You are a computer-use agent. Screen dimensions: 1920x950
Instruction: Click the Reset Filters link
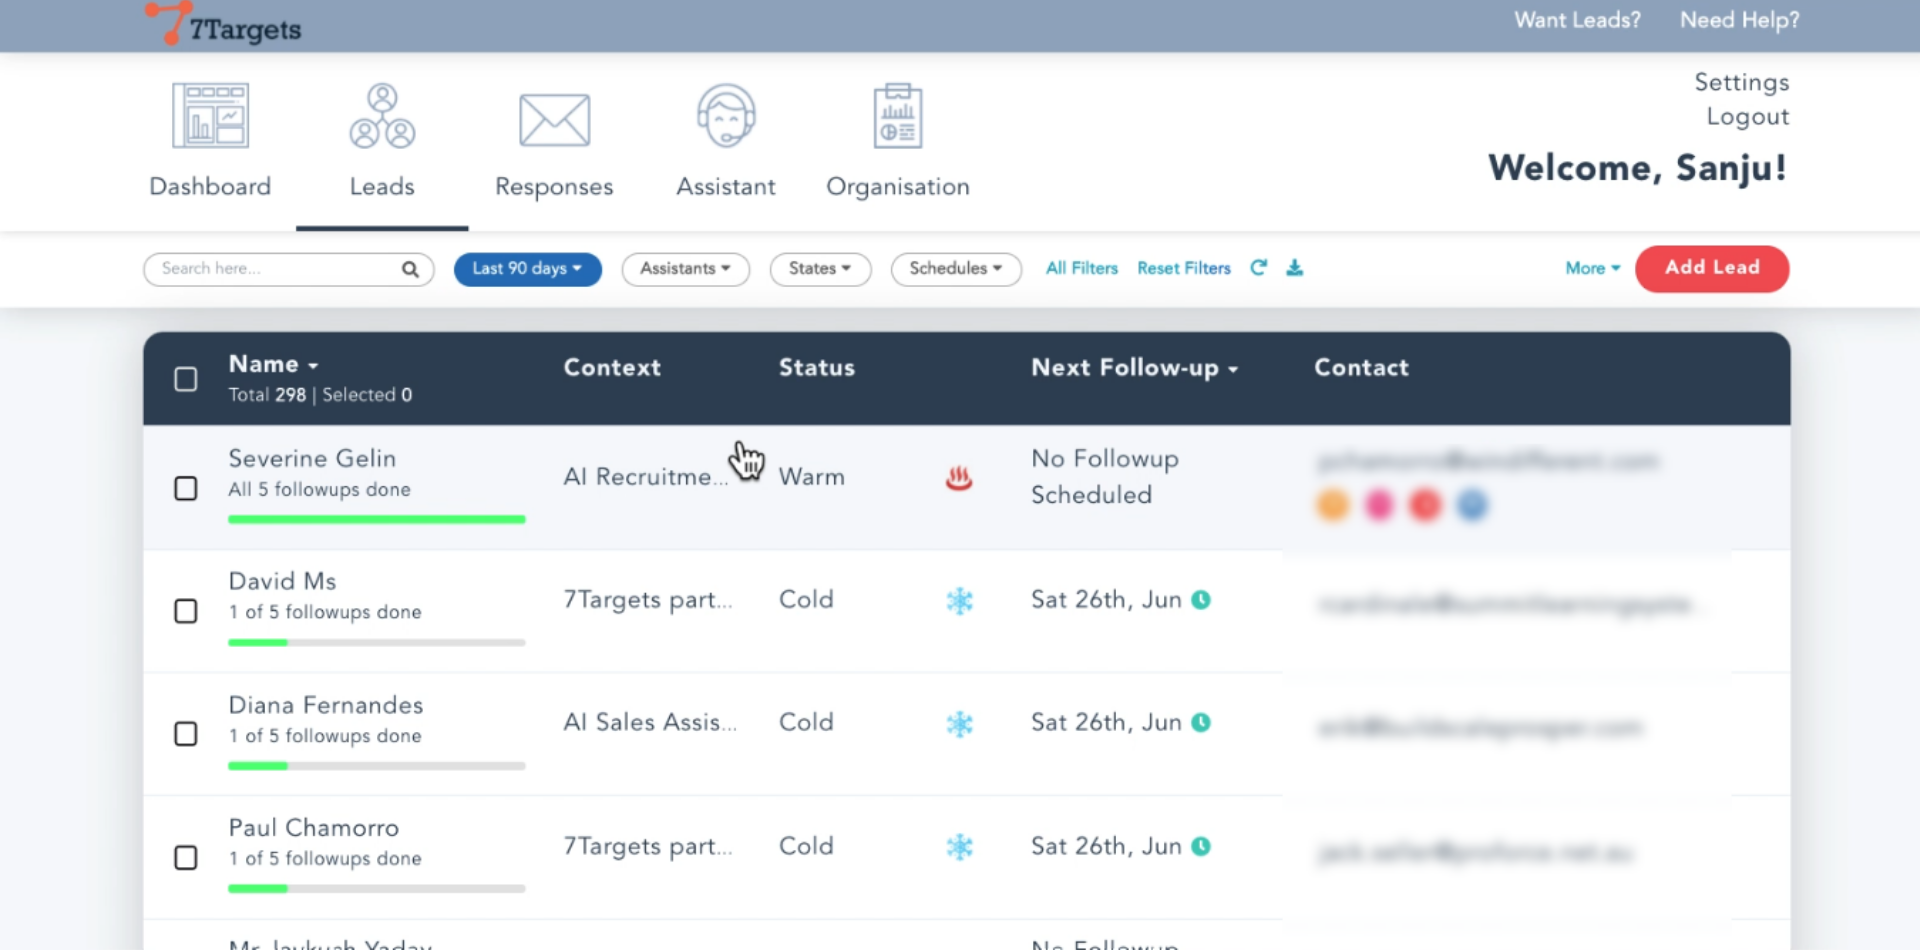1183,268
